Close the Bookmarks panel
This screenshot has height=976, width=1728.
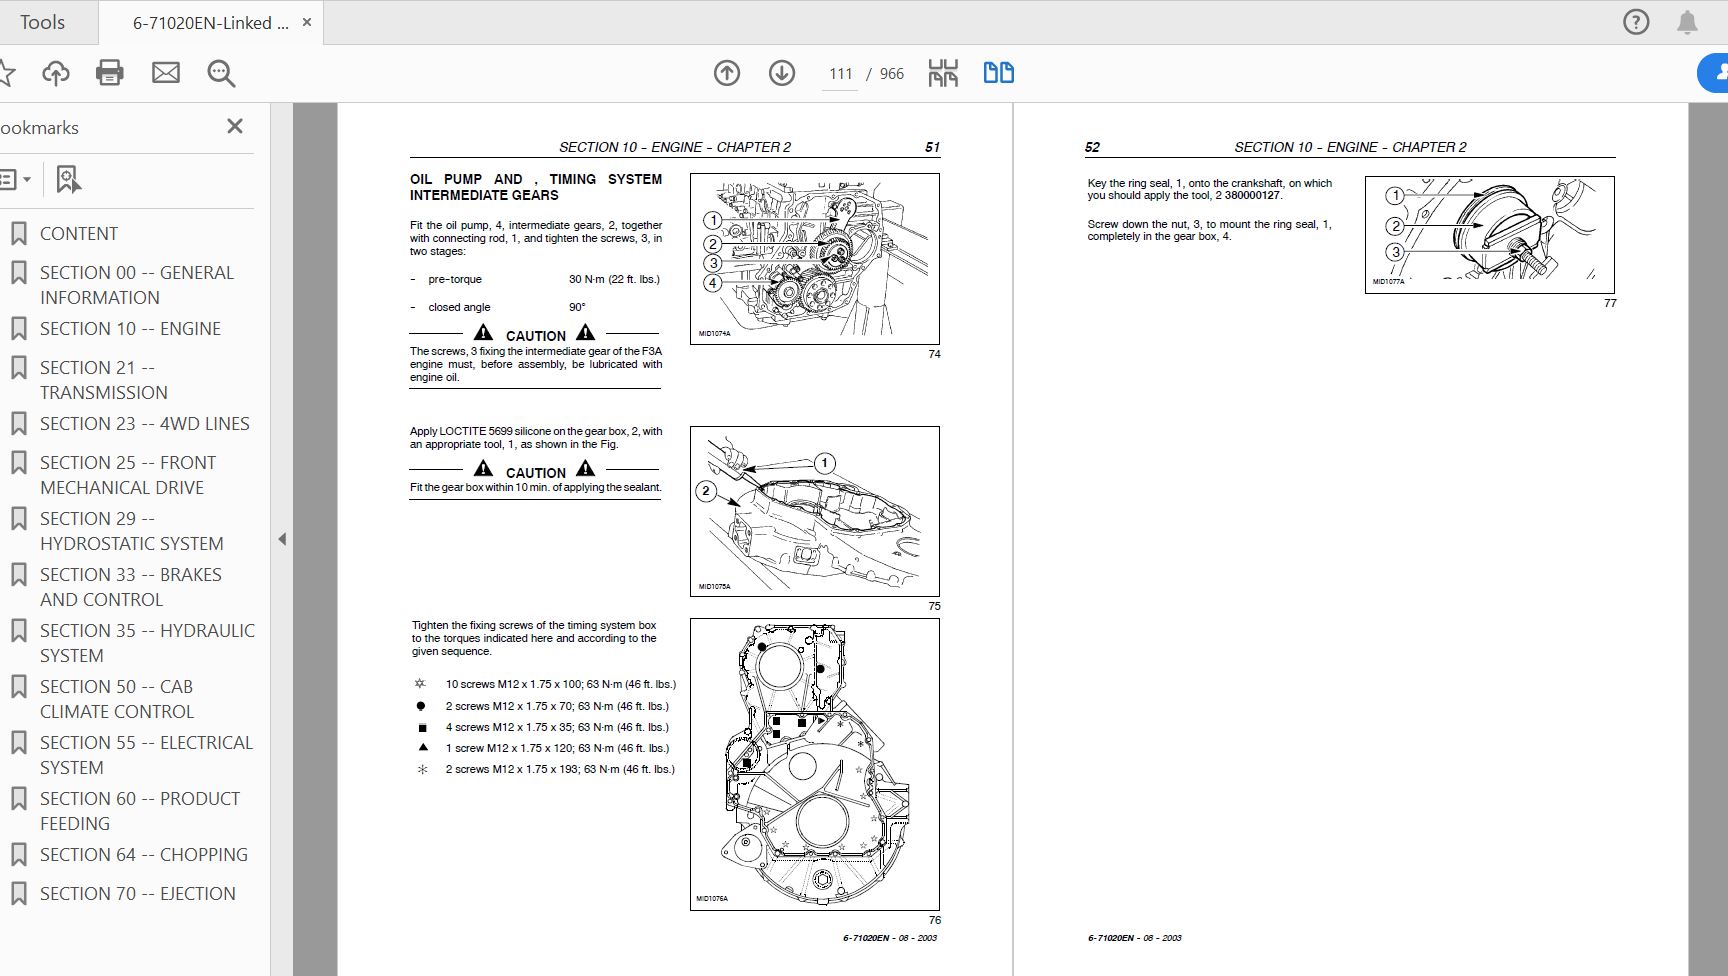click(235, 126)
